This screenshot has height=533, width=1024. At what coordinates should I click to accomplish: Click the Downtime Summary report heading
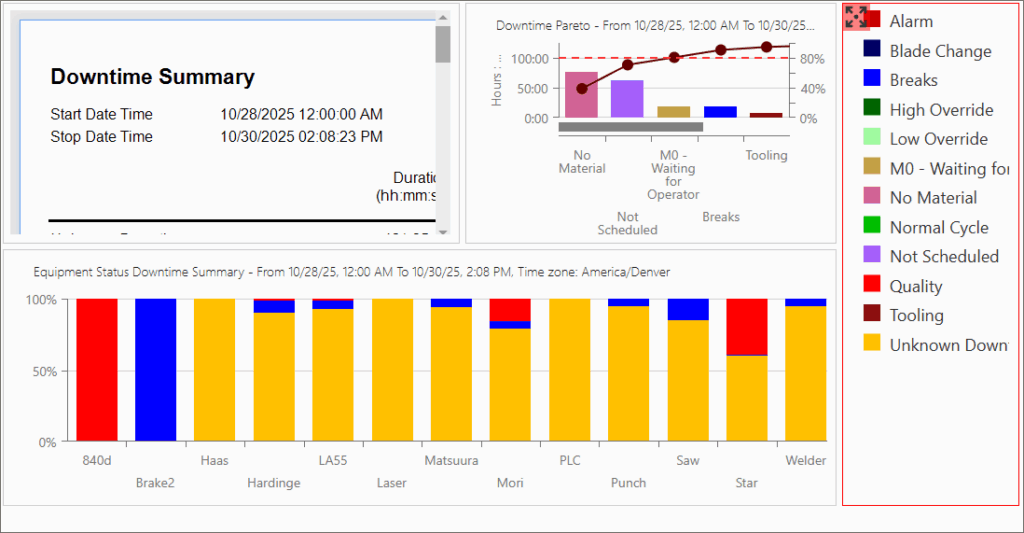(x=152, y=77)
